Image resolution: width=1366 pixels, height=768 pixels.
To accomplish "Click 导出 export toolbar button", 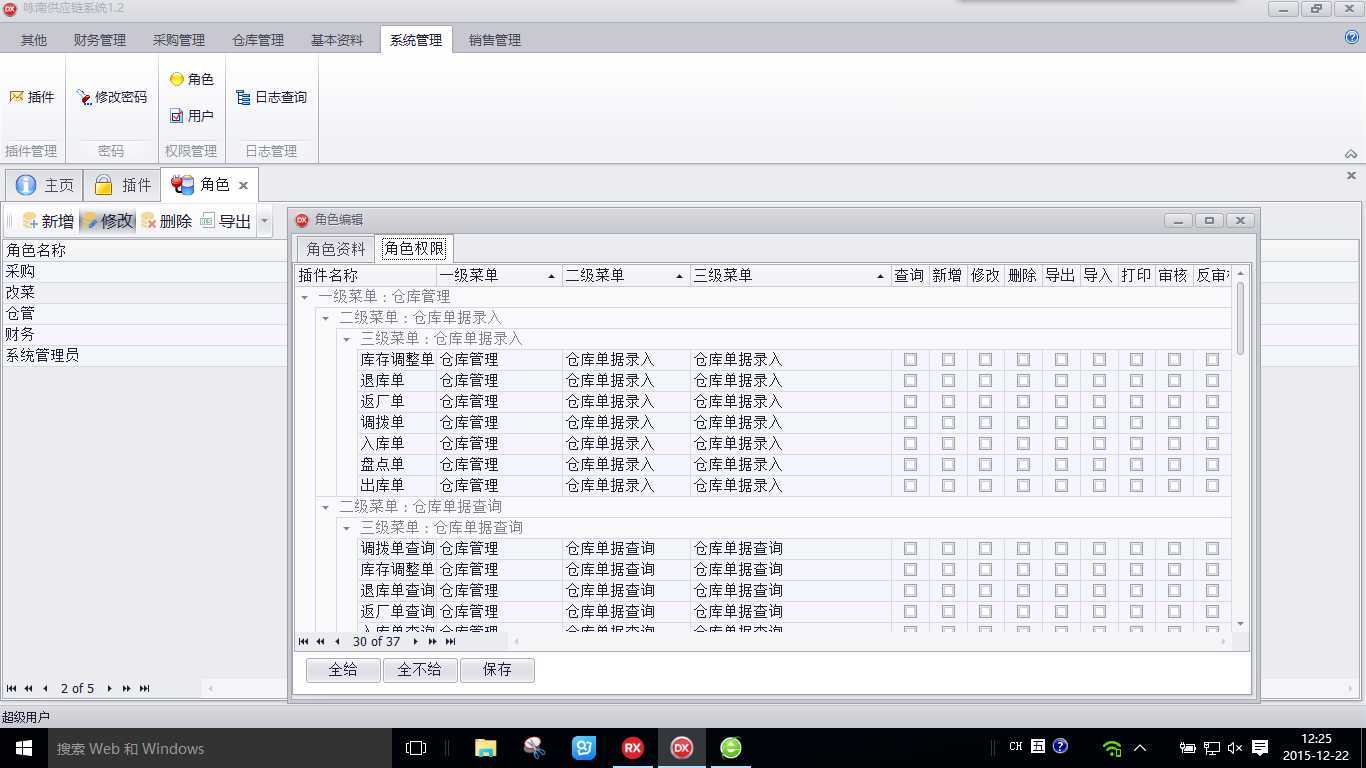I will [226, 221].
